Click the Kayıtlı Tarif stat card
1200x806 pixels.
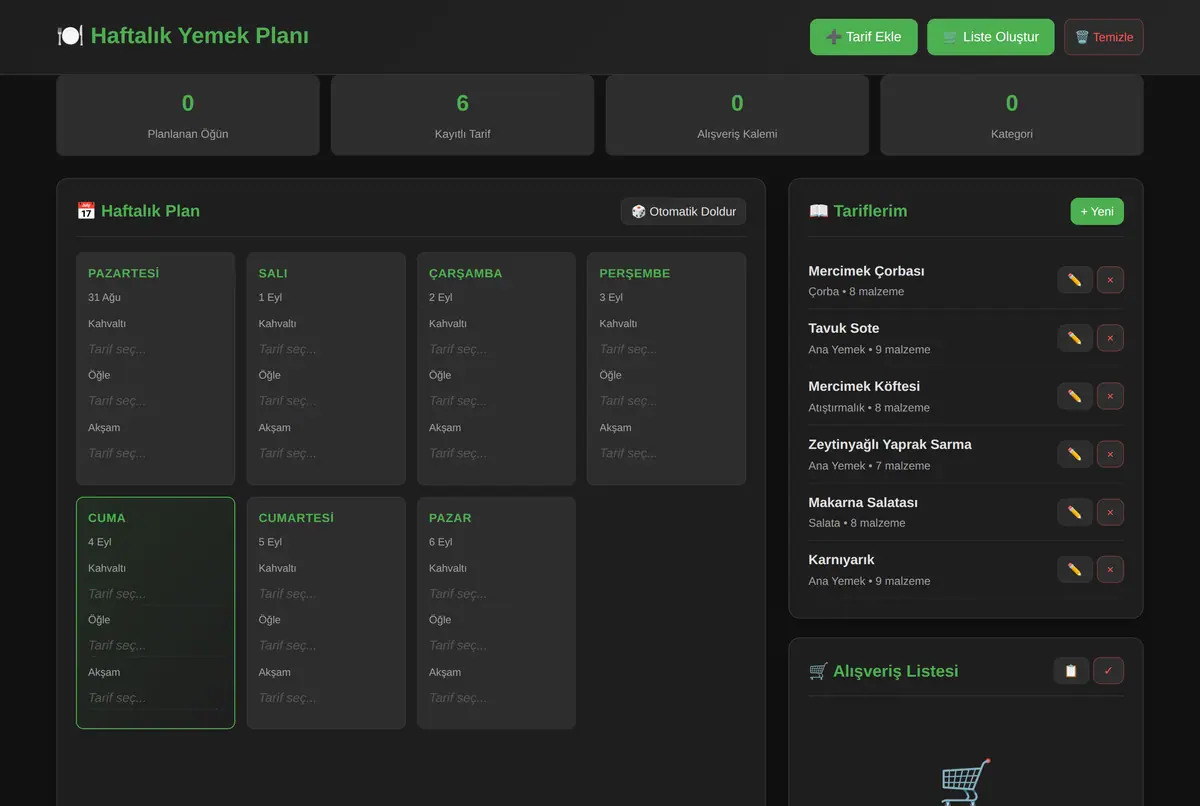(x=462, y=115)
